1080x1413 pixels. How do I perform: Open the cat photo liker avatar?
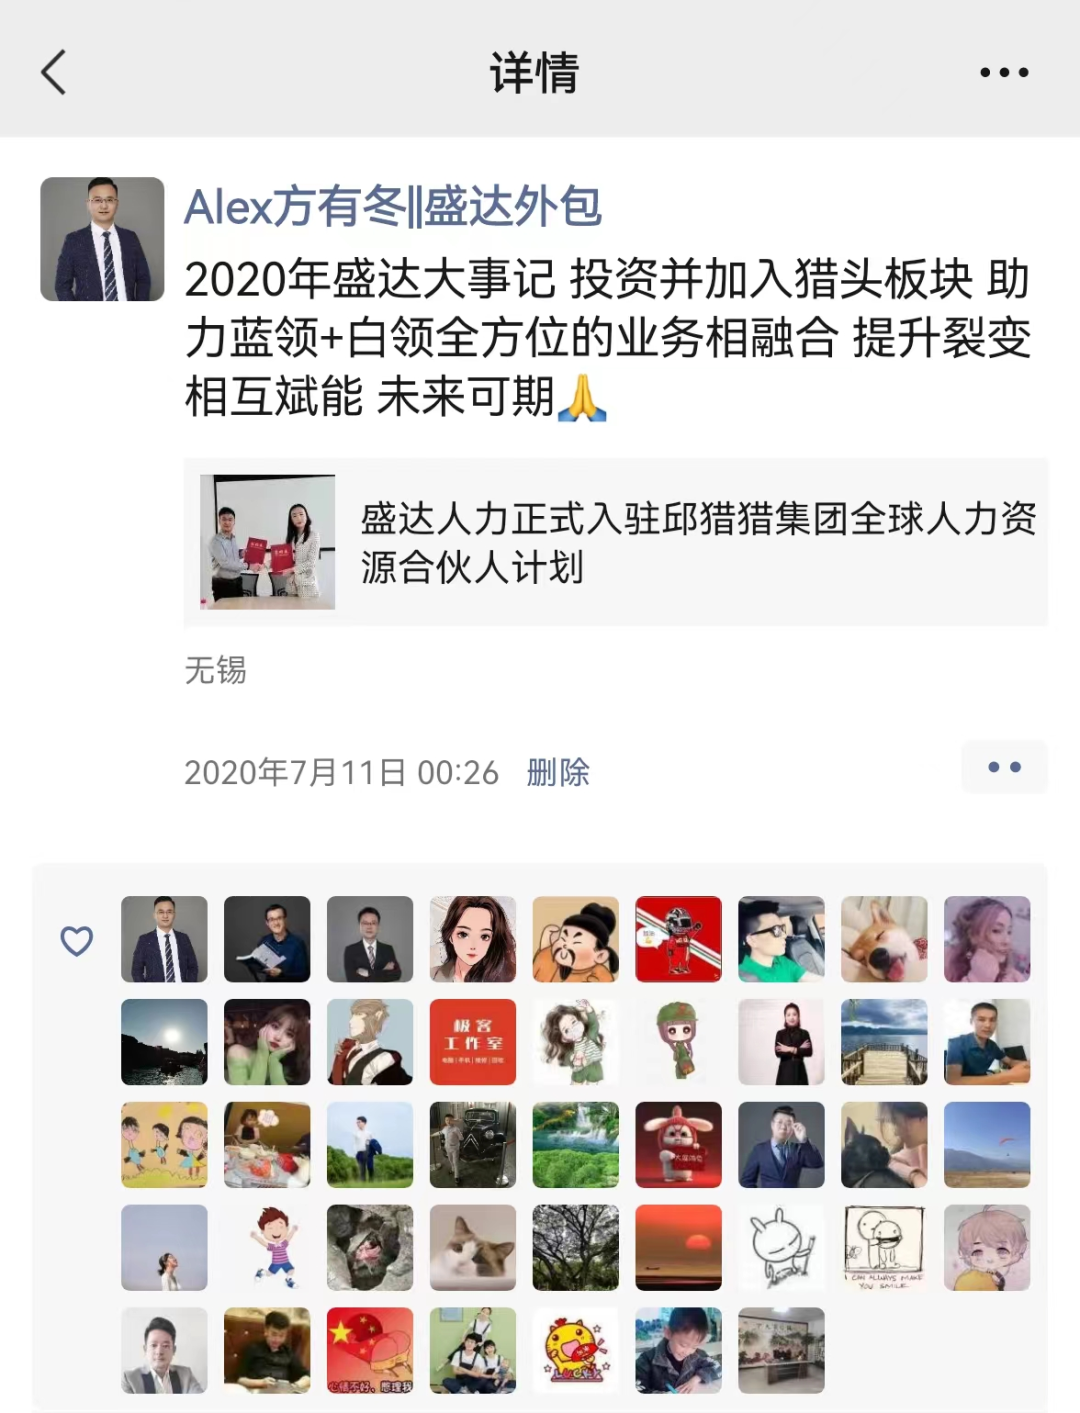pos(473,1248)
